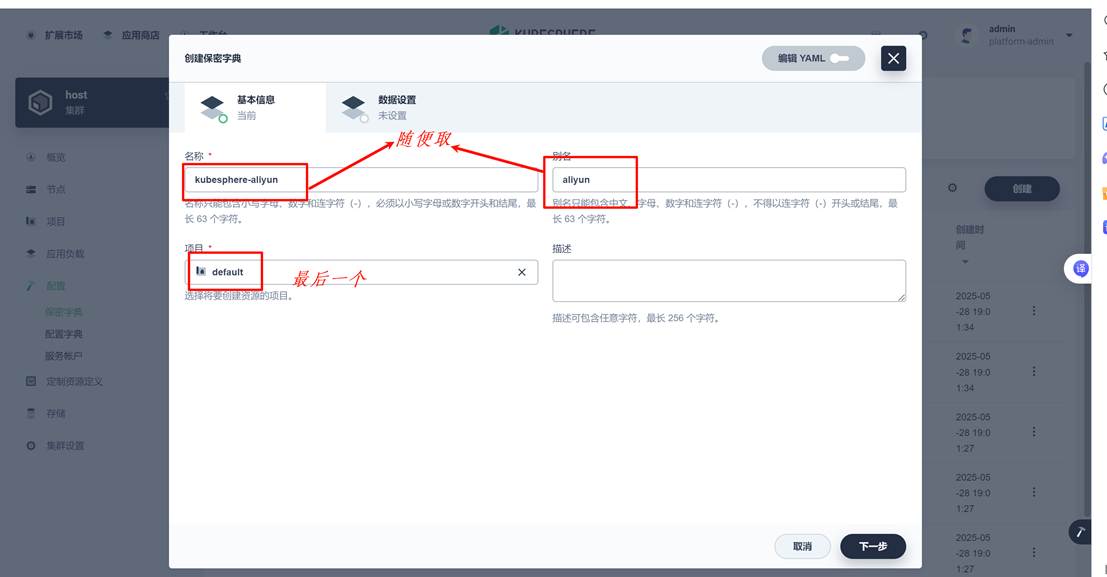This screenshot has width=1107, height=577.
Task: Switch to the 基本信息 tab
Action: click(256, 107)
